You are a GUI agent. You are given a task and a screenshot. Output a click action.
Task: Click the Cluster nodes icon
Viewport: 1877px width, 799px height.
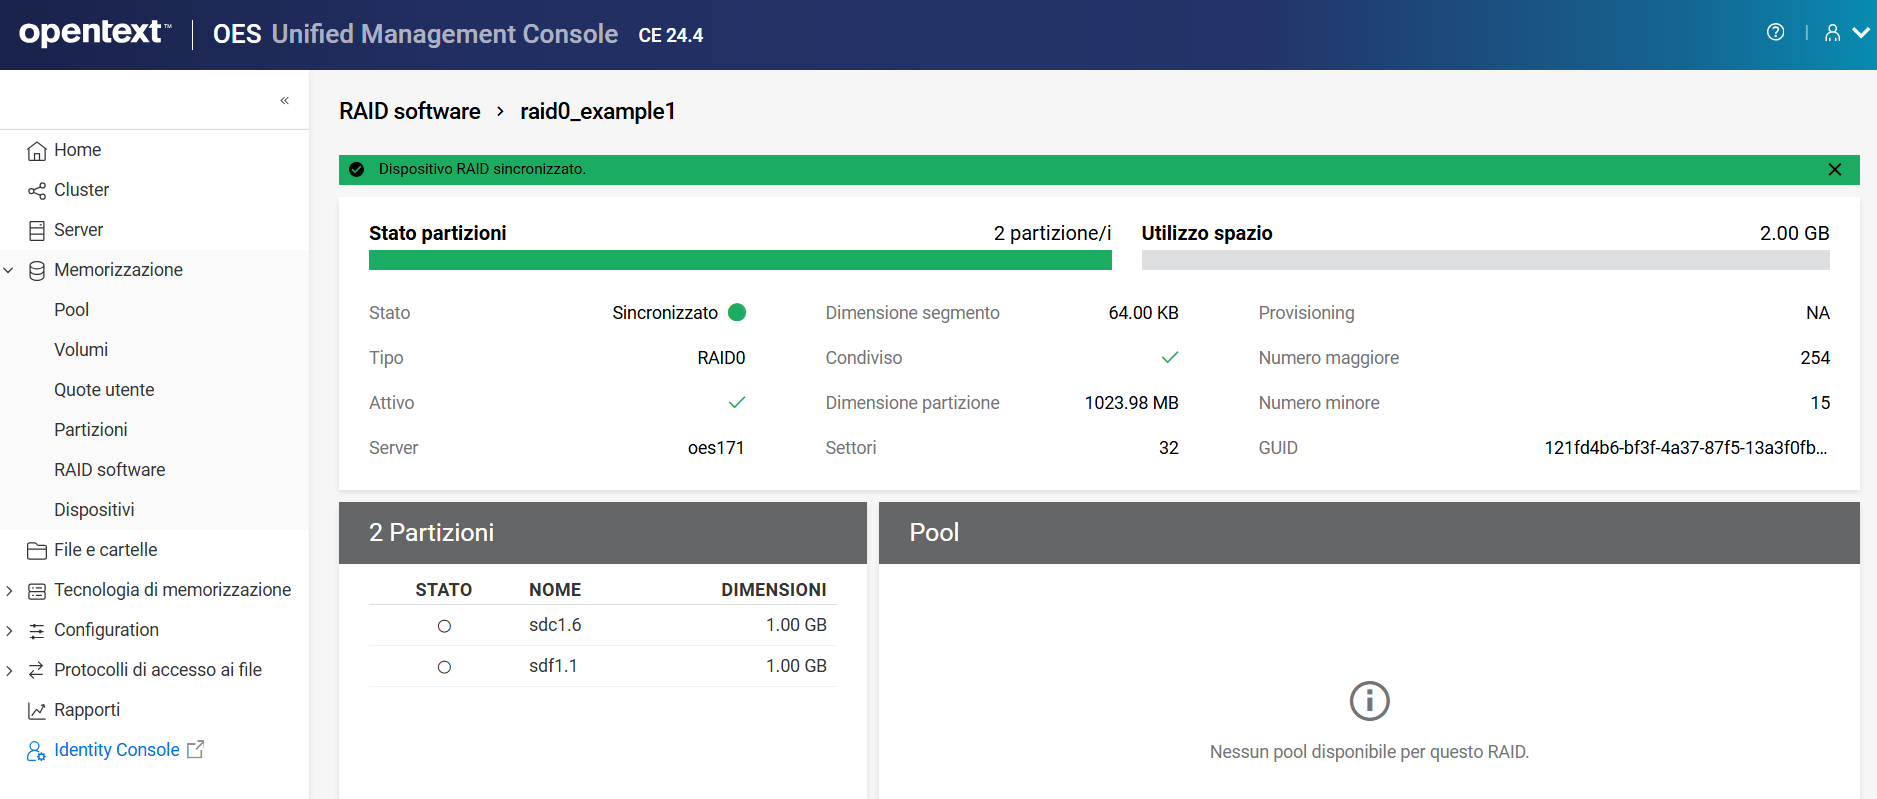[37, 191]
